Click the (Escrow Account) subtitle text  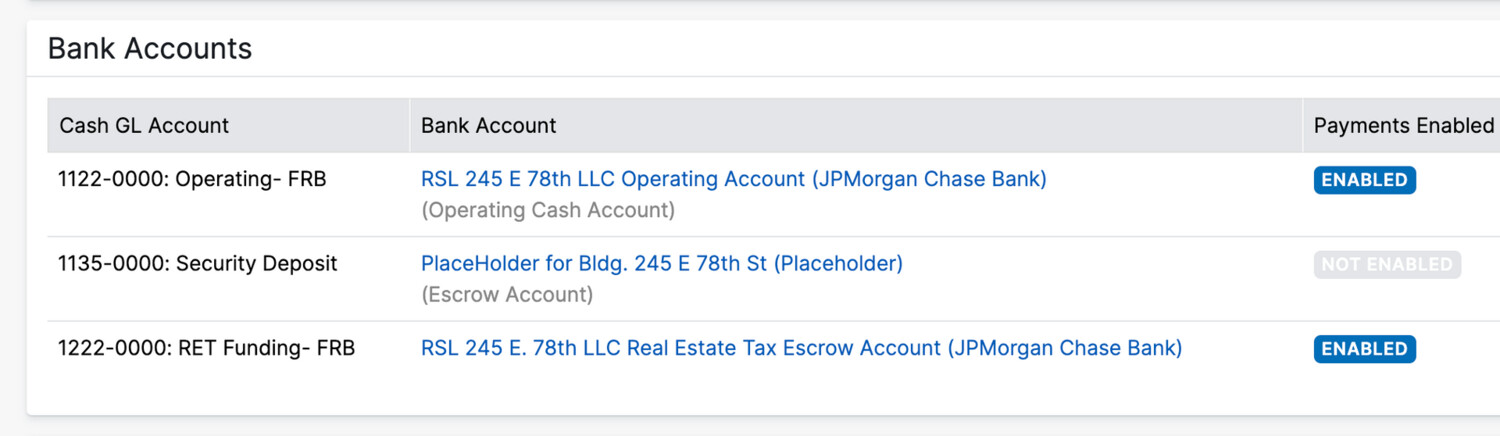(x=506, y=295)
